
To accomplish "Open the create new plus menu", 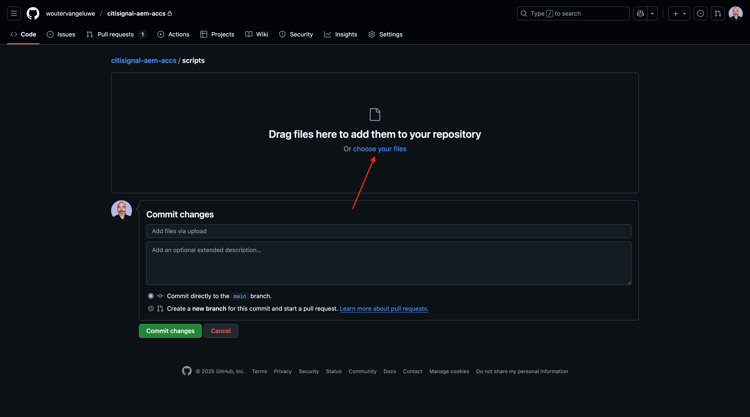I will click(x=679, y=13).
